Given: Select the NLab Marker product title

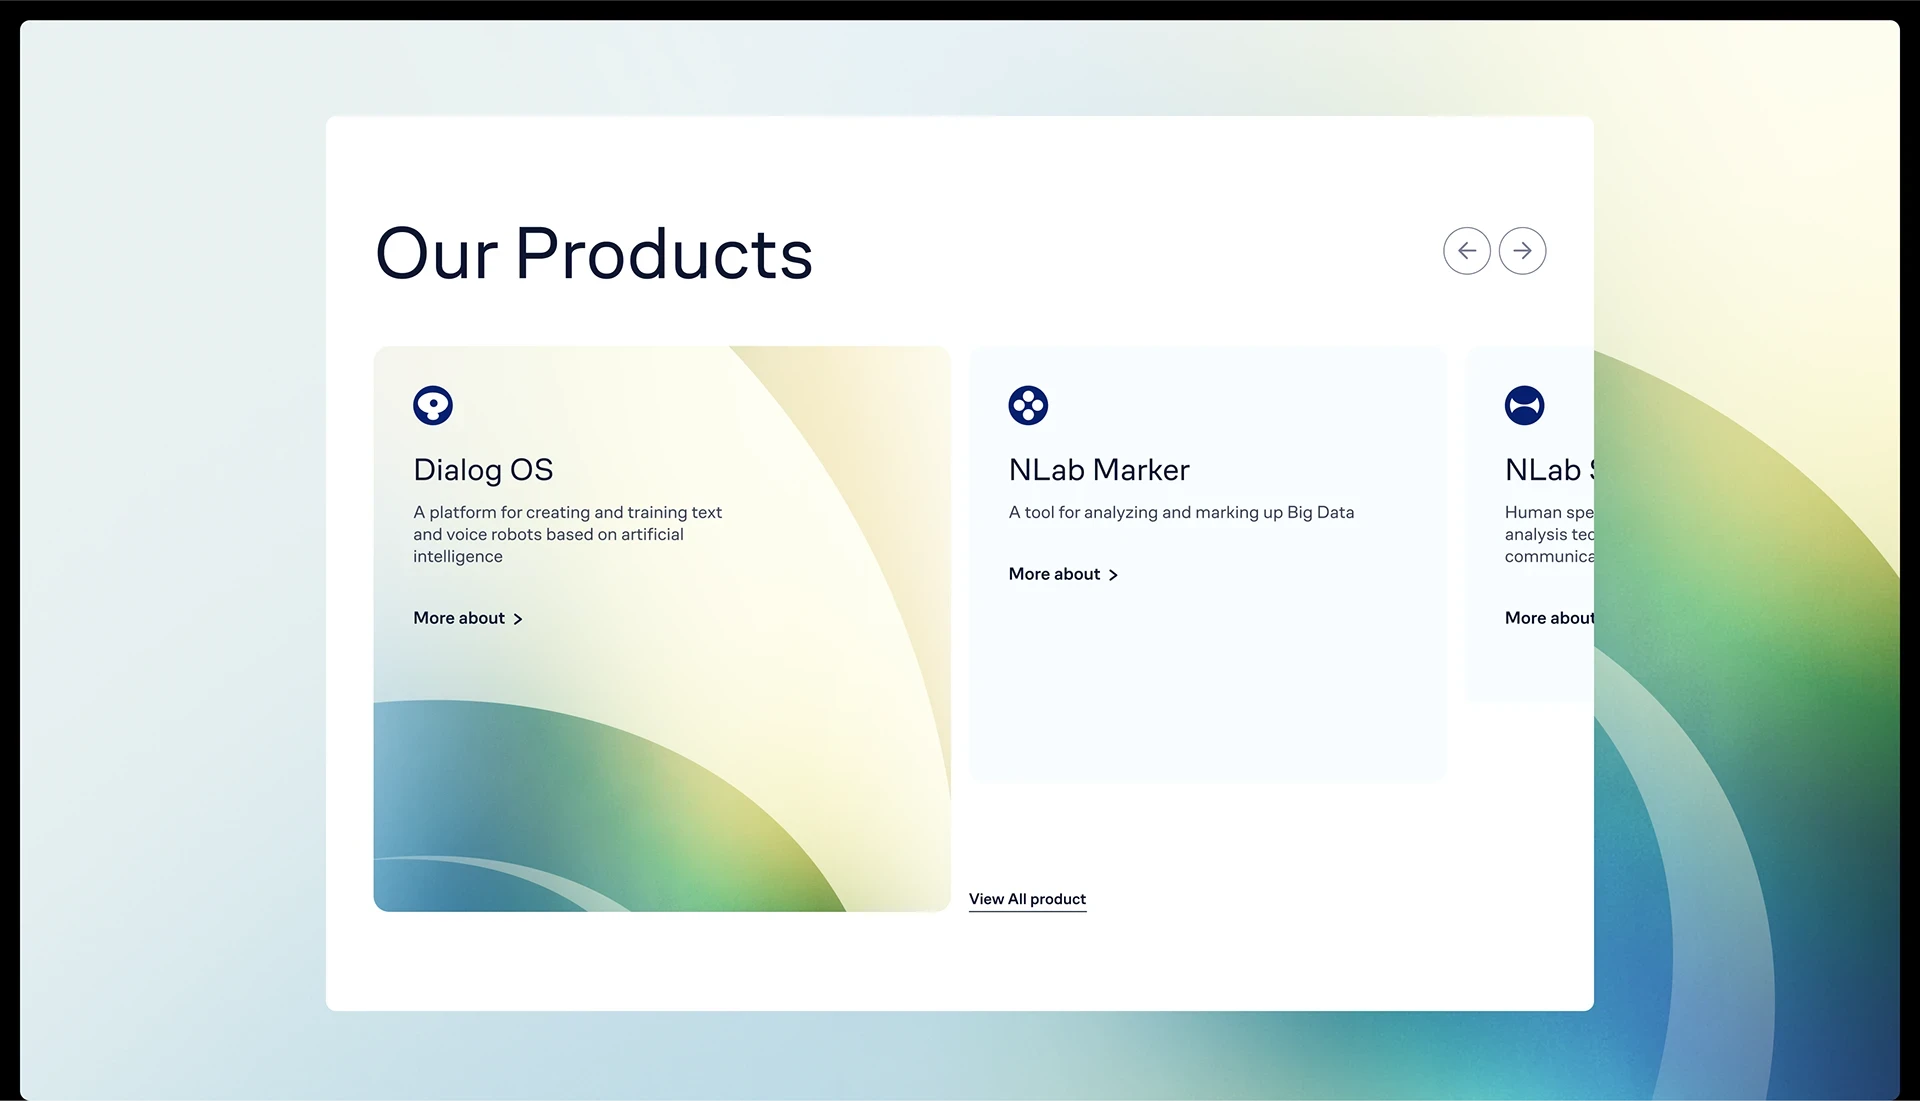Looking at the screenshot, I should tap(1099, 470).
